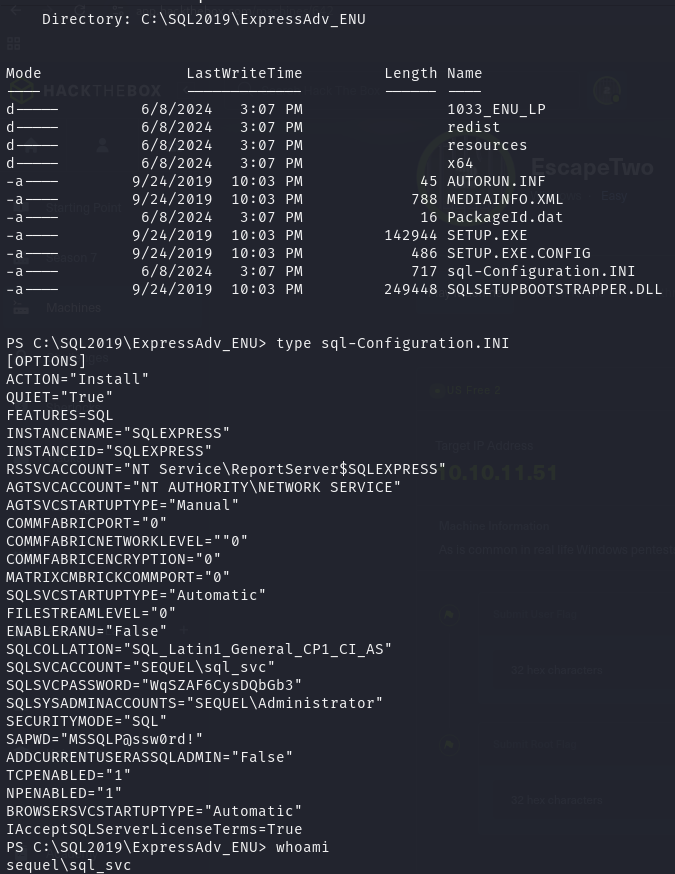The width and height of the screenshot is (675, 874).
Task: Select Machines in the sidebar
Action: pyautogui.click(x=74, y=308)
